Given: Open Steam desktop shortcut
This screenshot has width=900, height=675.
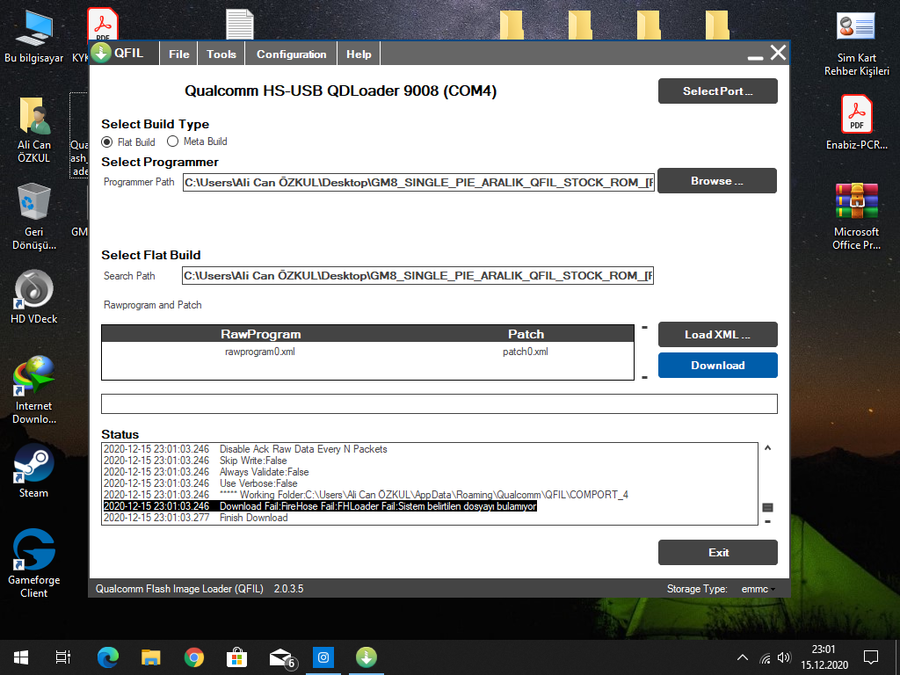Looking at the screenshot, I should 34,471.
